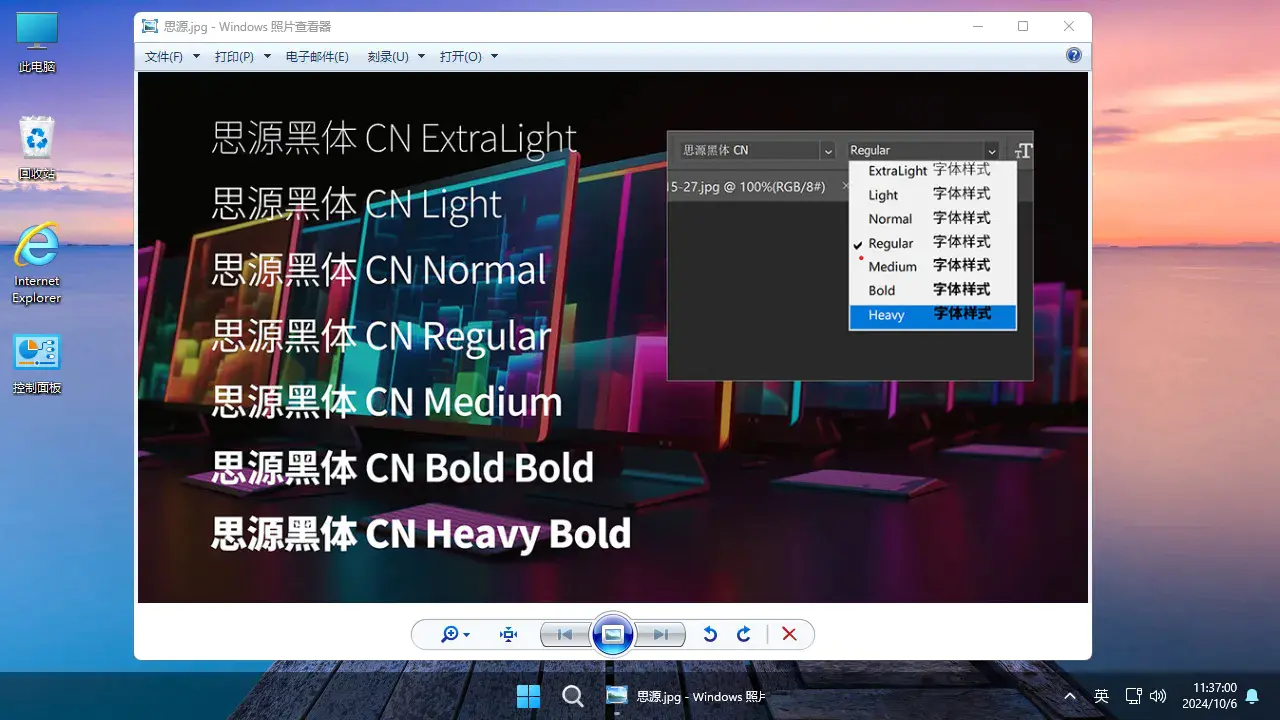Click the ExtraLight entry in the font list
Screen dimensions: 1280x720
932,171
